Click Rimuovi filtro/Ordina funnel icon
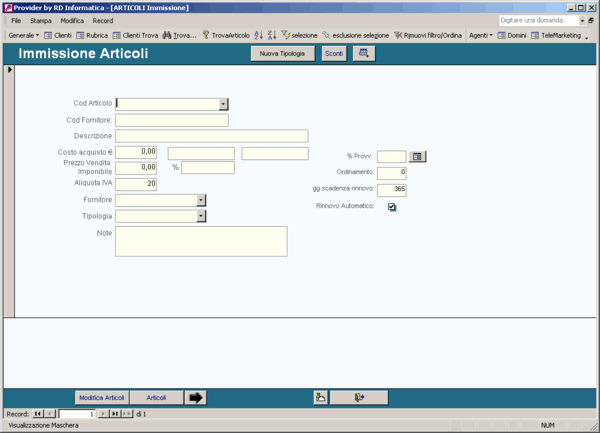Screen dimensions: 600x433 pyautogui.click(x=398, y=35)
